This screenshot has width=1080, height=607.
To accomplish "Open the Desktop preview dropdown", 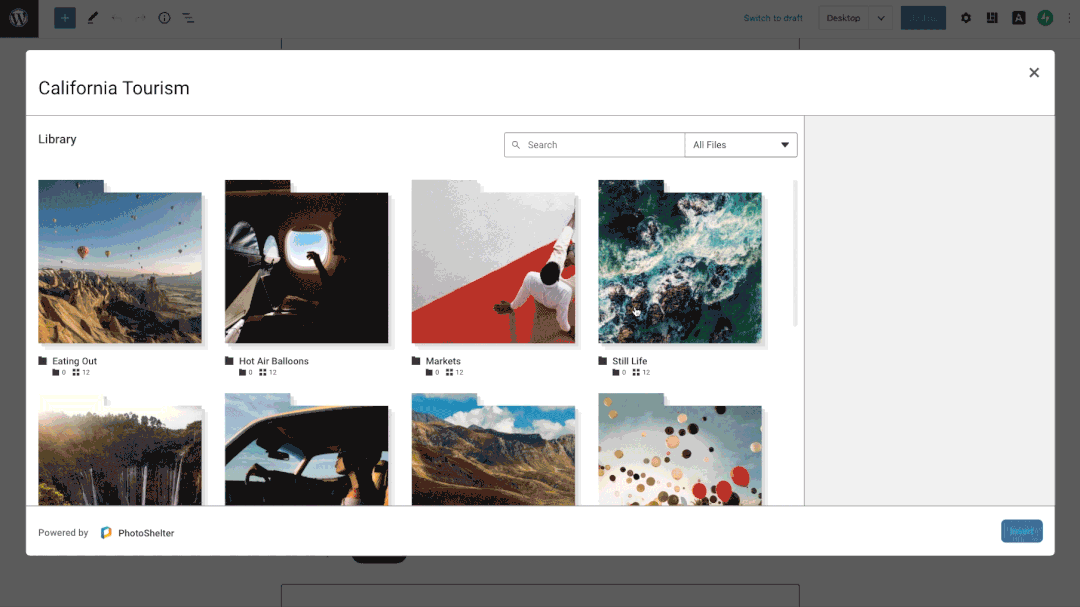I will [845, 17].
